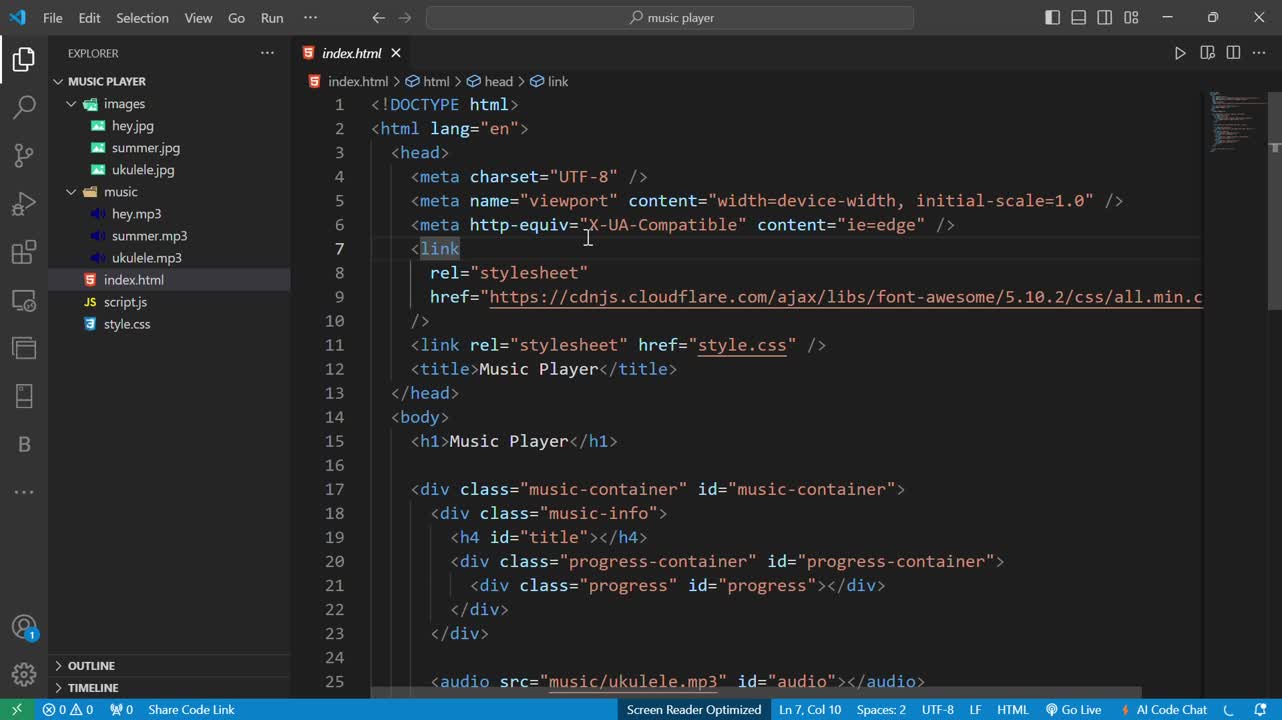Screen dimensions: 1282x720
Task: Toggle the bottom Panel visibility
Action: [x=1078, y=18]
